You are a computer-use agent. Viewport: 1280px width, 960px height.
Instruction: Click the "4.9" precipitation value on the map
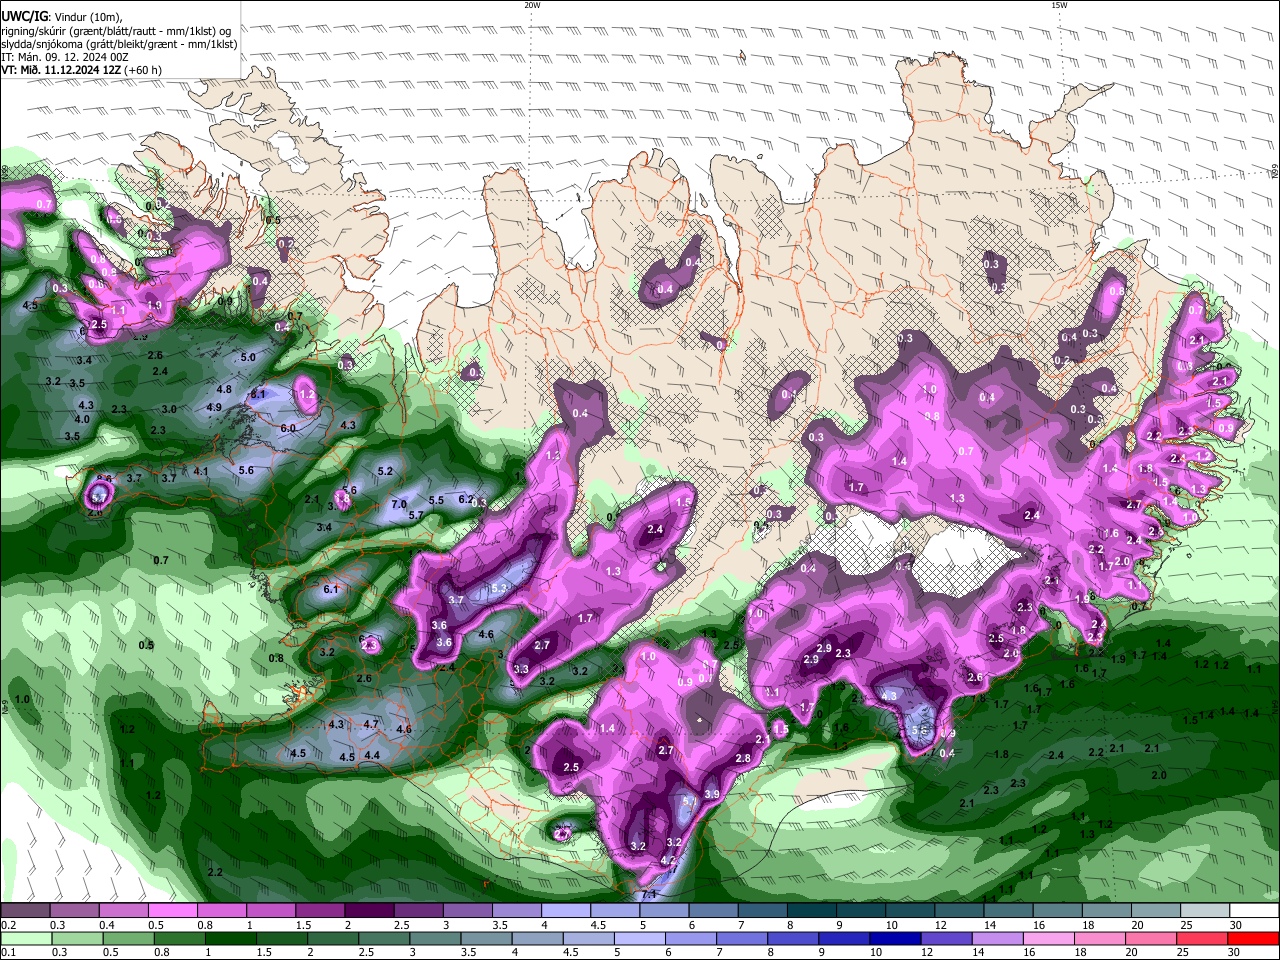tap(214, 407)
